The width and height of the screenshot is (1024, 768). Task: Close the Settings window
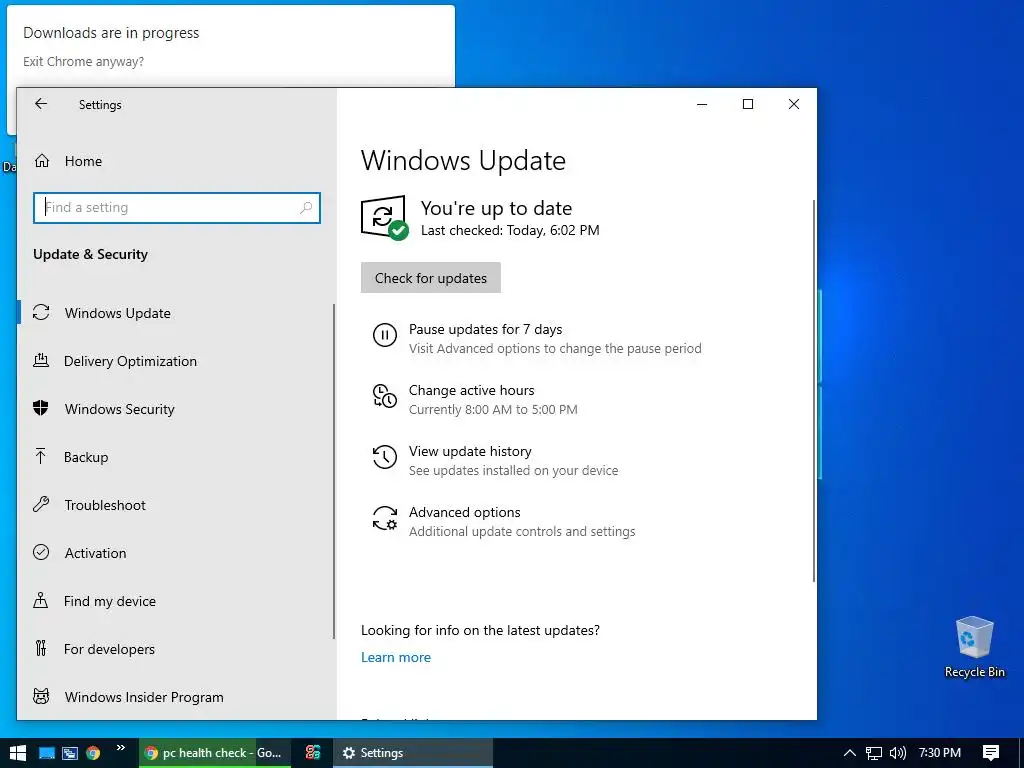793,104
